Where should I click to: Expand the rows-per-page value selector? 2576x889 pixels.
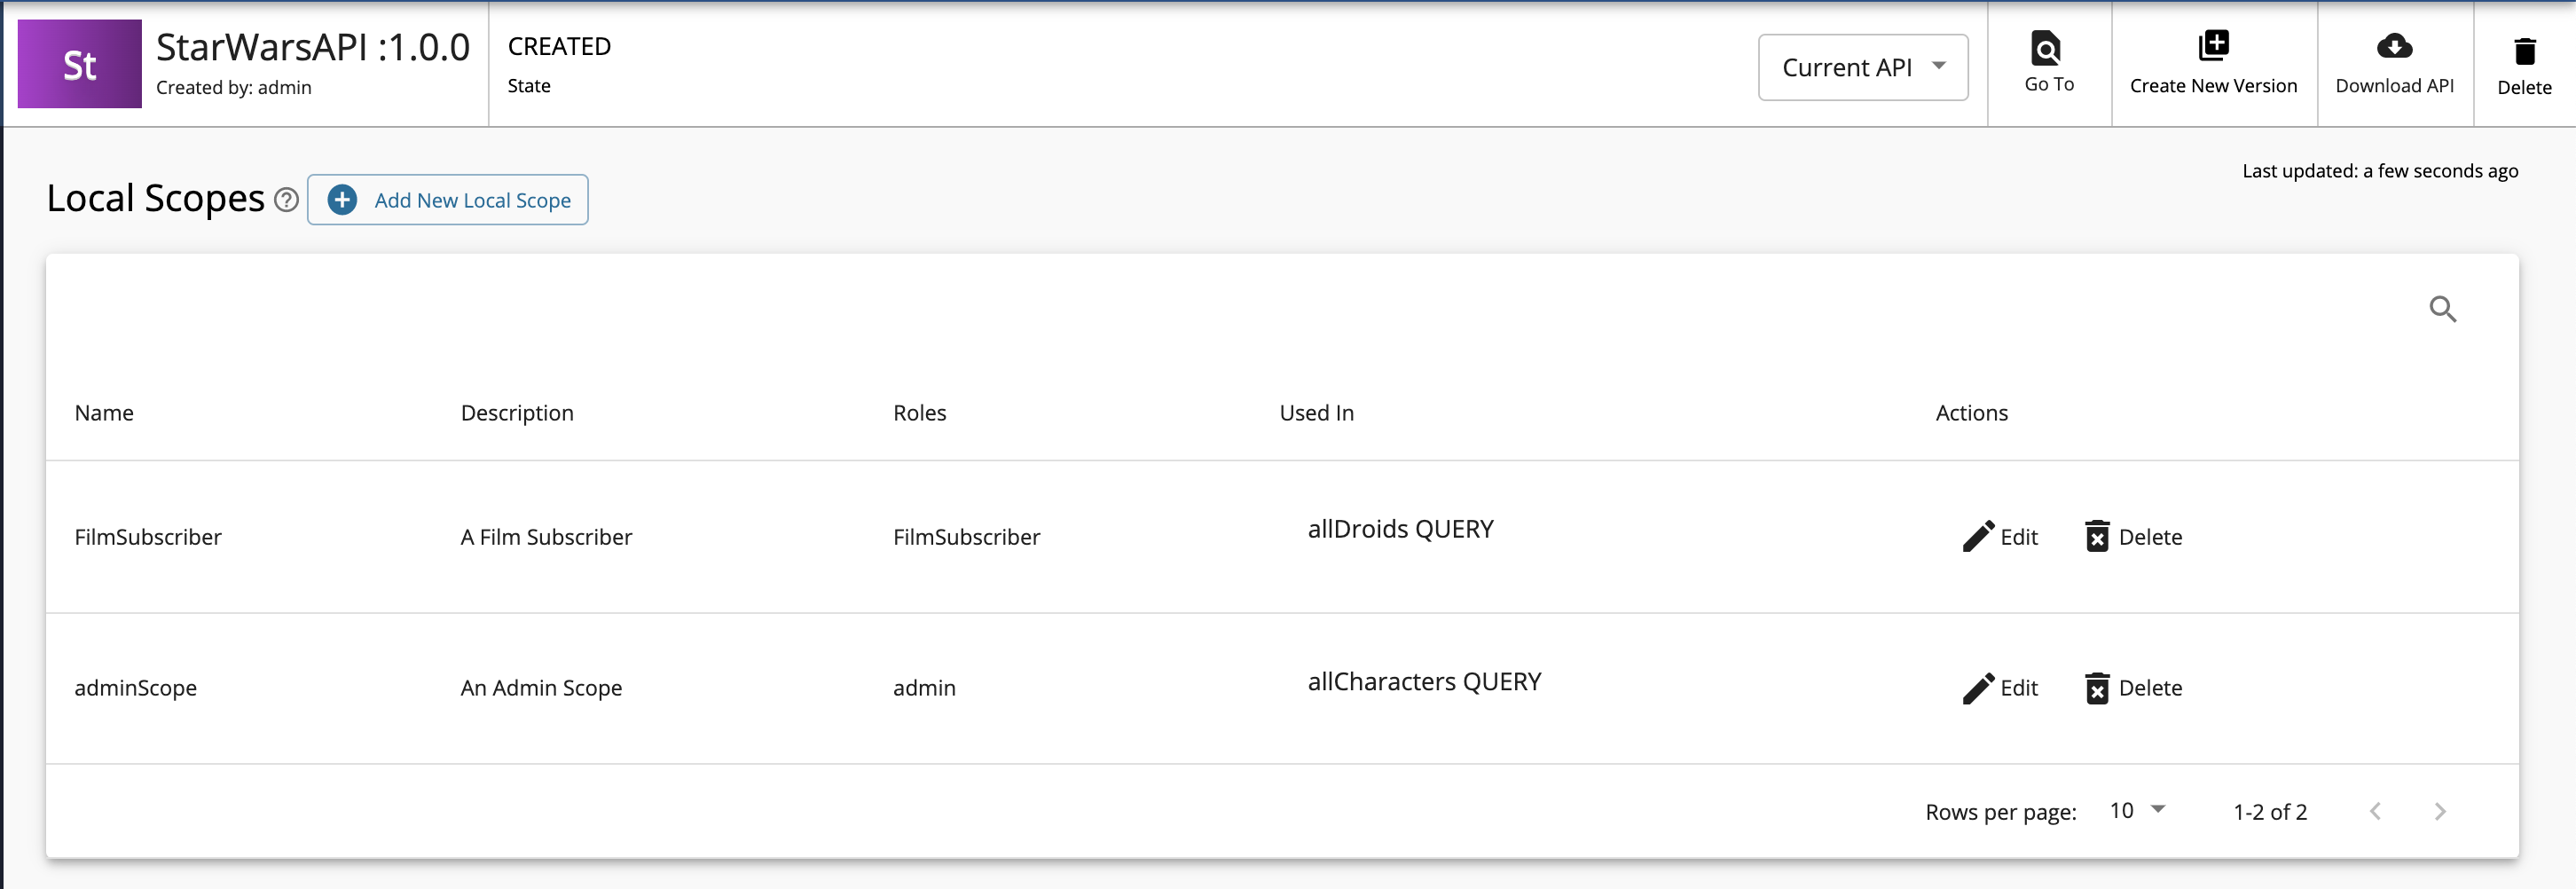2137,811
